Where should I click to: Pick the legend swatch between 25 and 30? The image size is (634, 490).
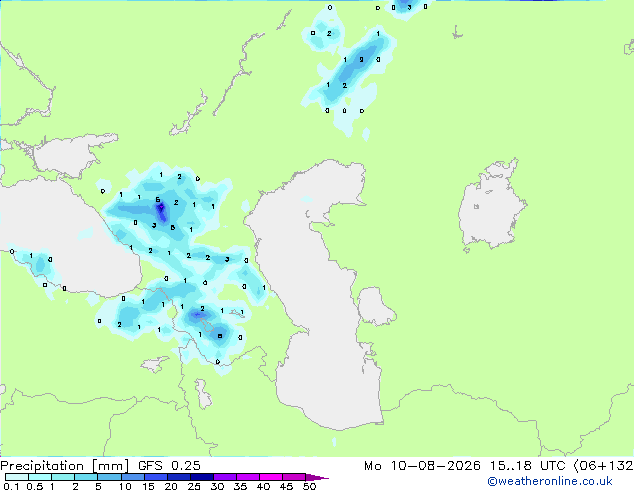point(201,477)
